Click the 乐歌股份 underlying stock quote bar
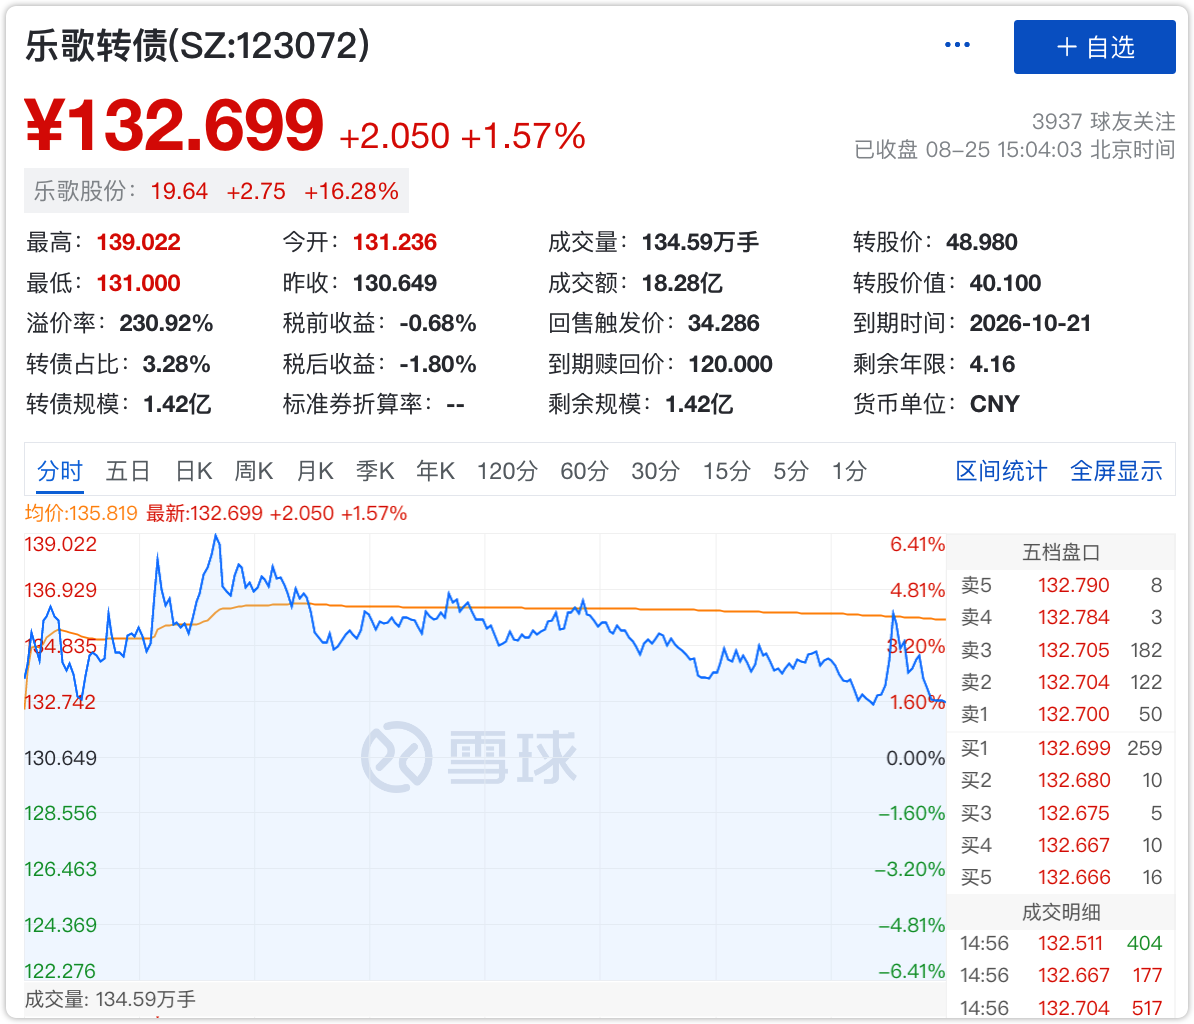This screenshot has height=1024, width=1194. coord(216,191)
